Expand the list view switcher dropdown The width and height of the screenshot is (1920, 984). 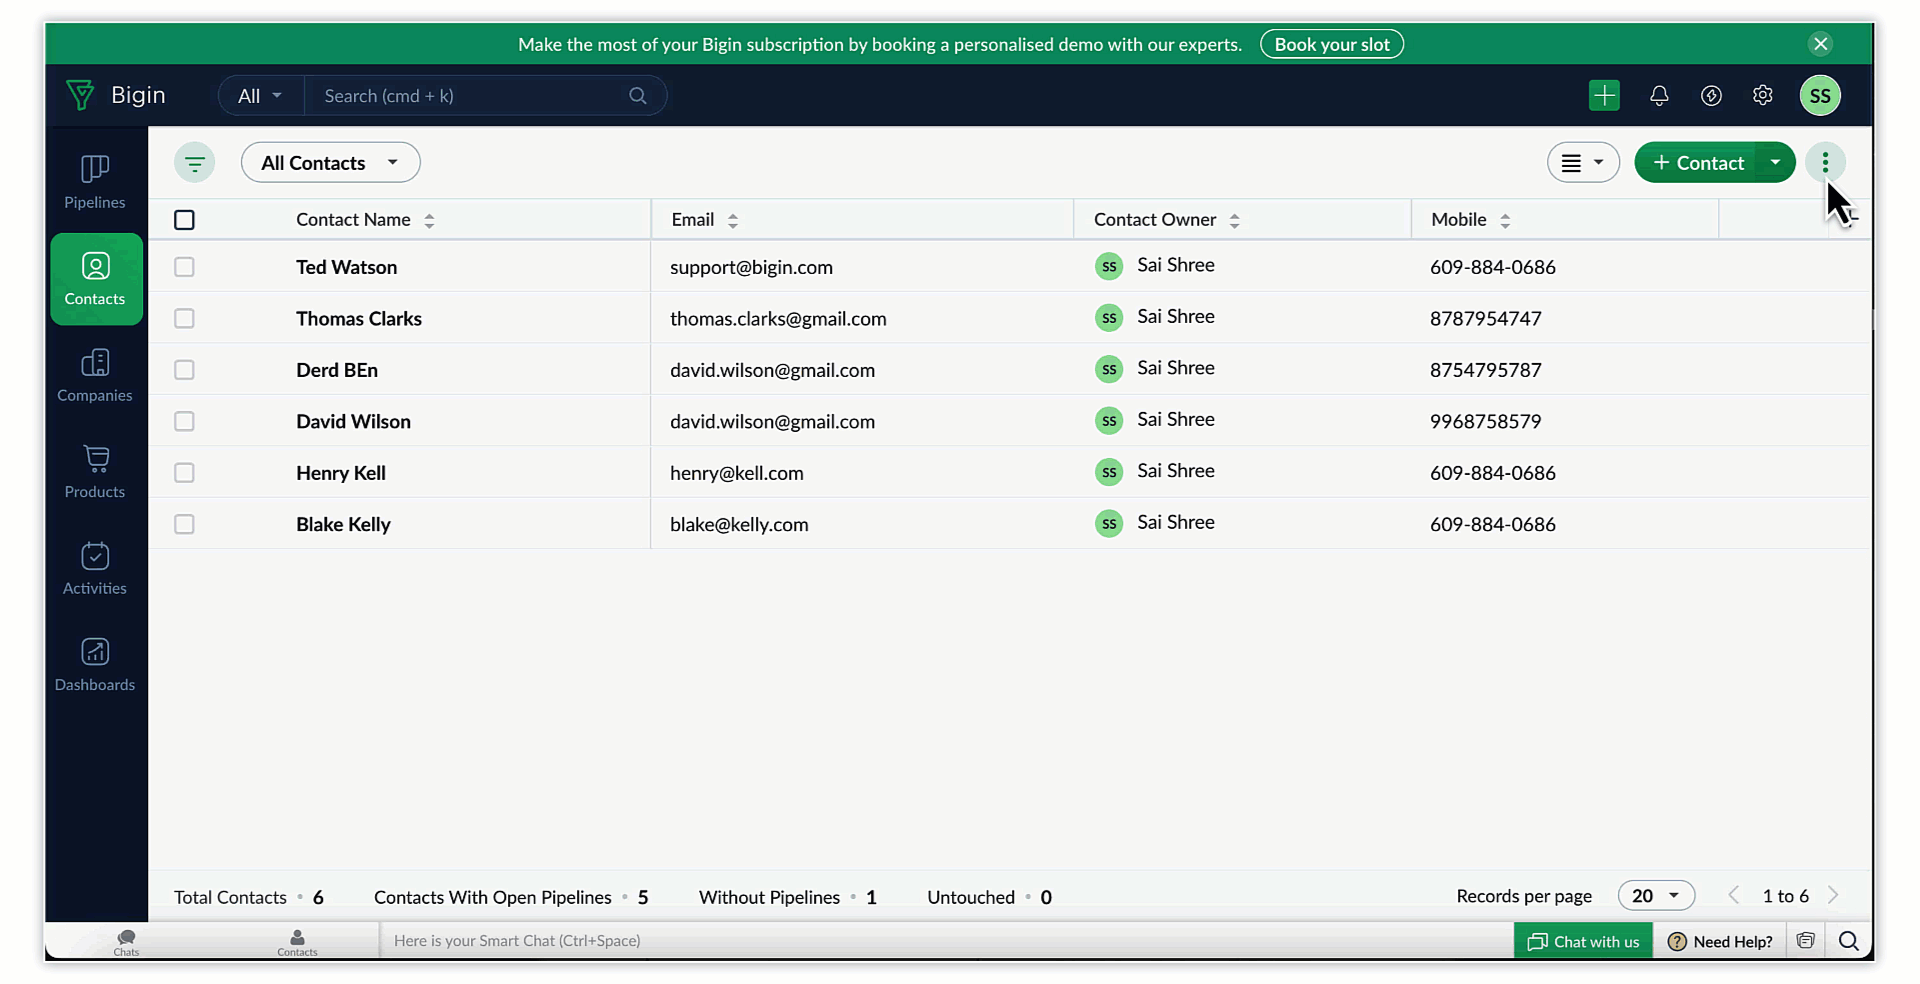1582,163
